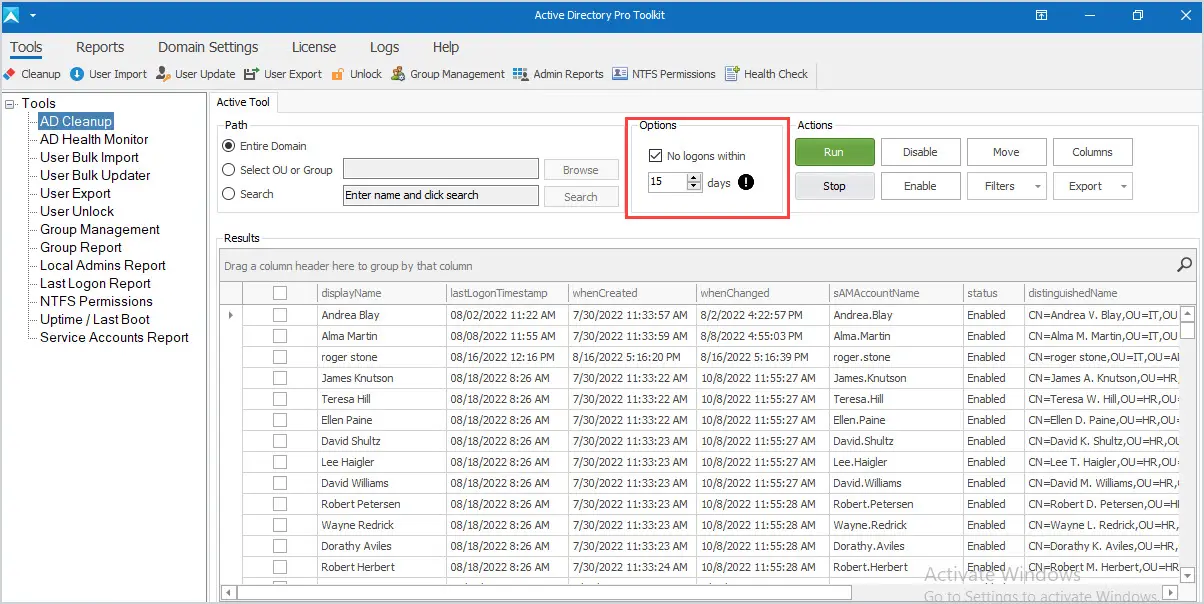The width and height of the screenshot is (1204, 604).
Task: Check the row for James Knutson
Action: click(x=280, y=378)
